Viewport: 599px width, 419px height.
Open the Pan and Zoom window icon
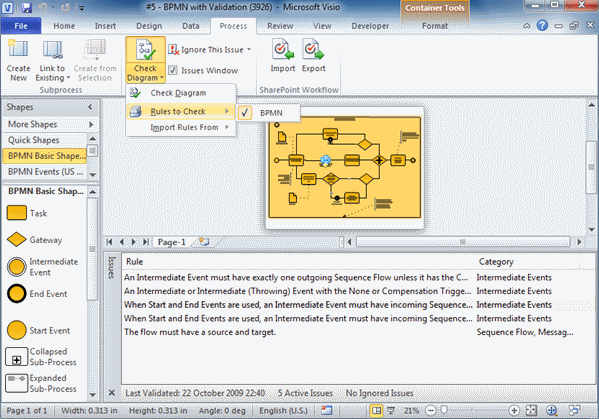(551, 411)
